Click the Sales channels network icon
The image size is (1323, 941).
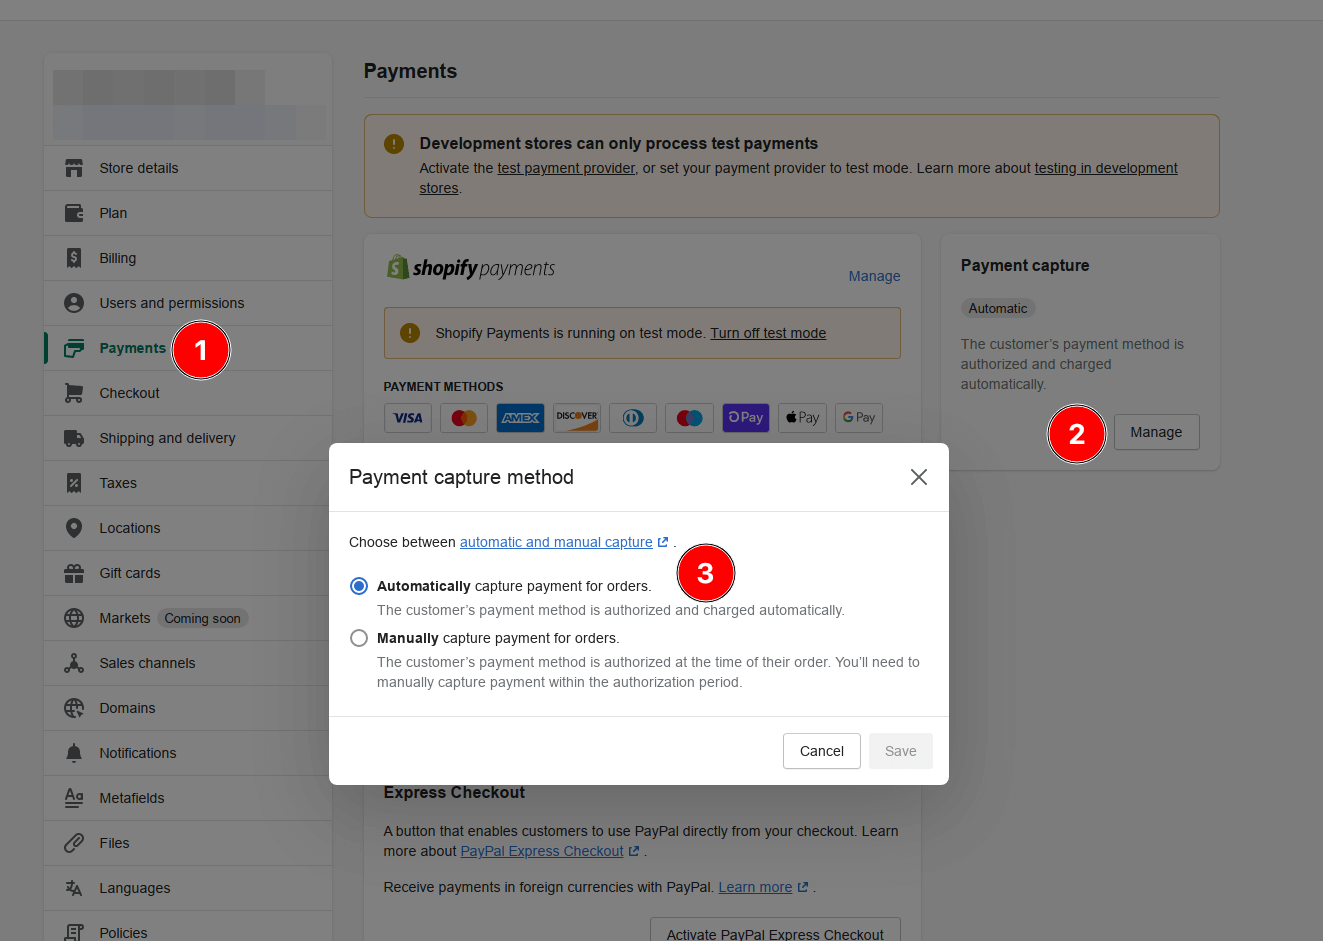click(74, 663)
